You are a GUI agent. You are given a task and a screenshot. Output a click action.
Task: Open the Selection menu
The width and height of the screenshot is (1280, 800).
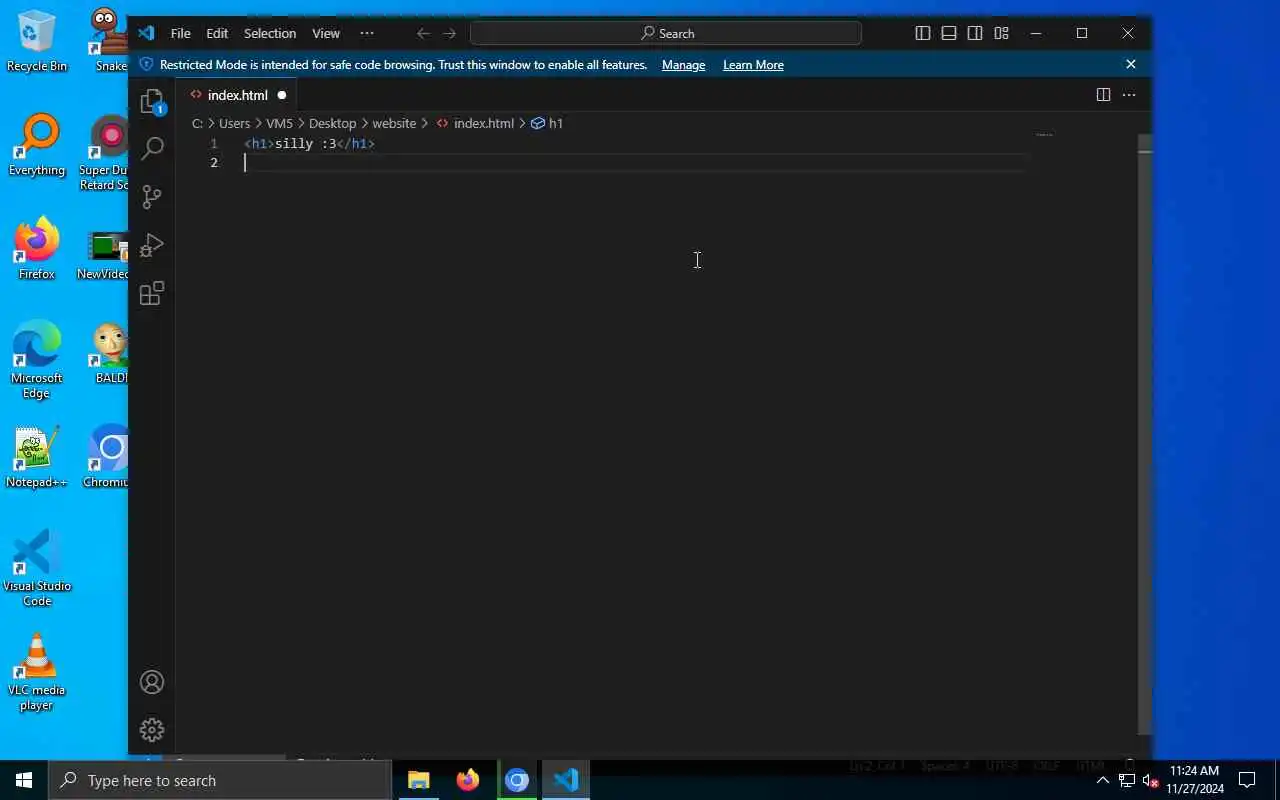pos(270,33)
